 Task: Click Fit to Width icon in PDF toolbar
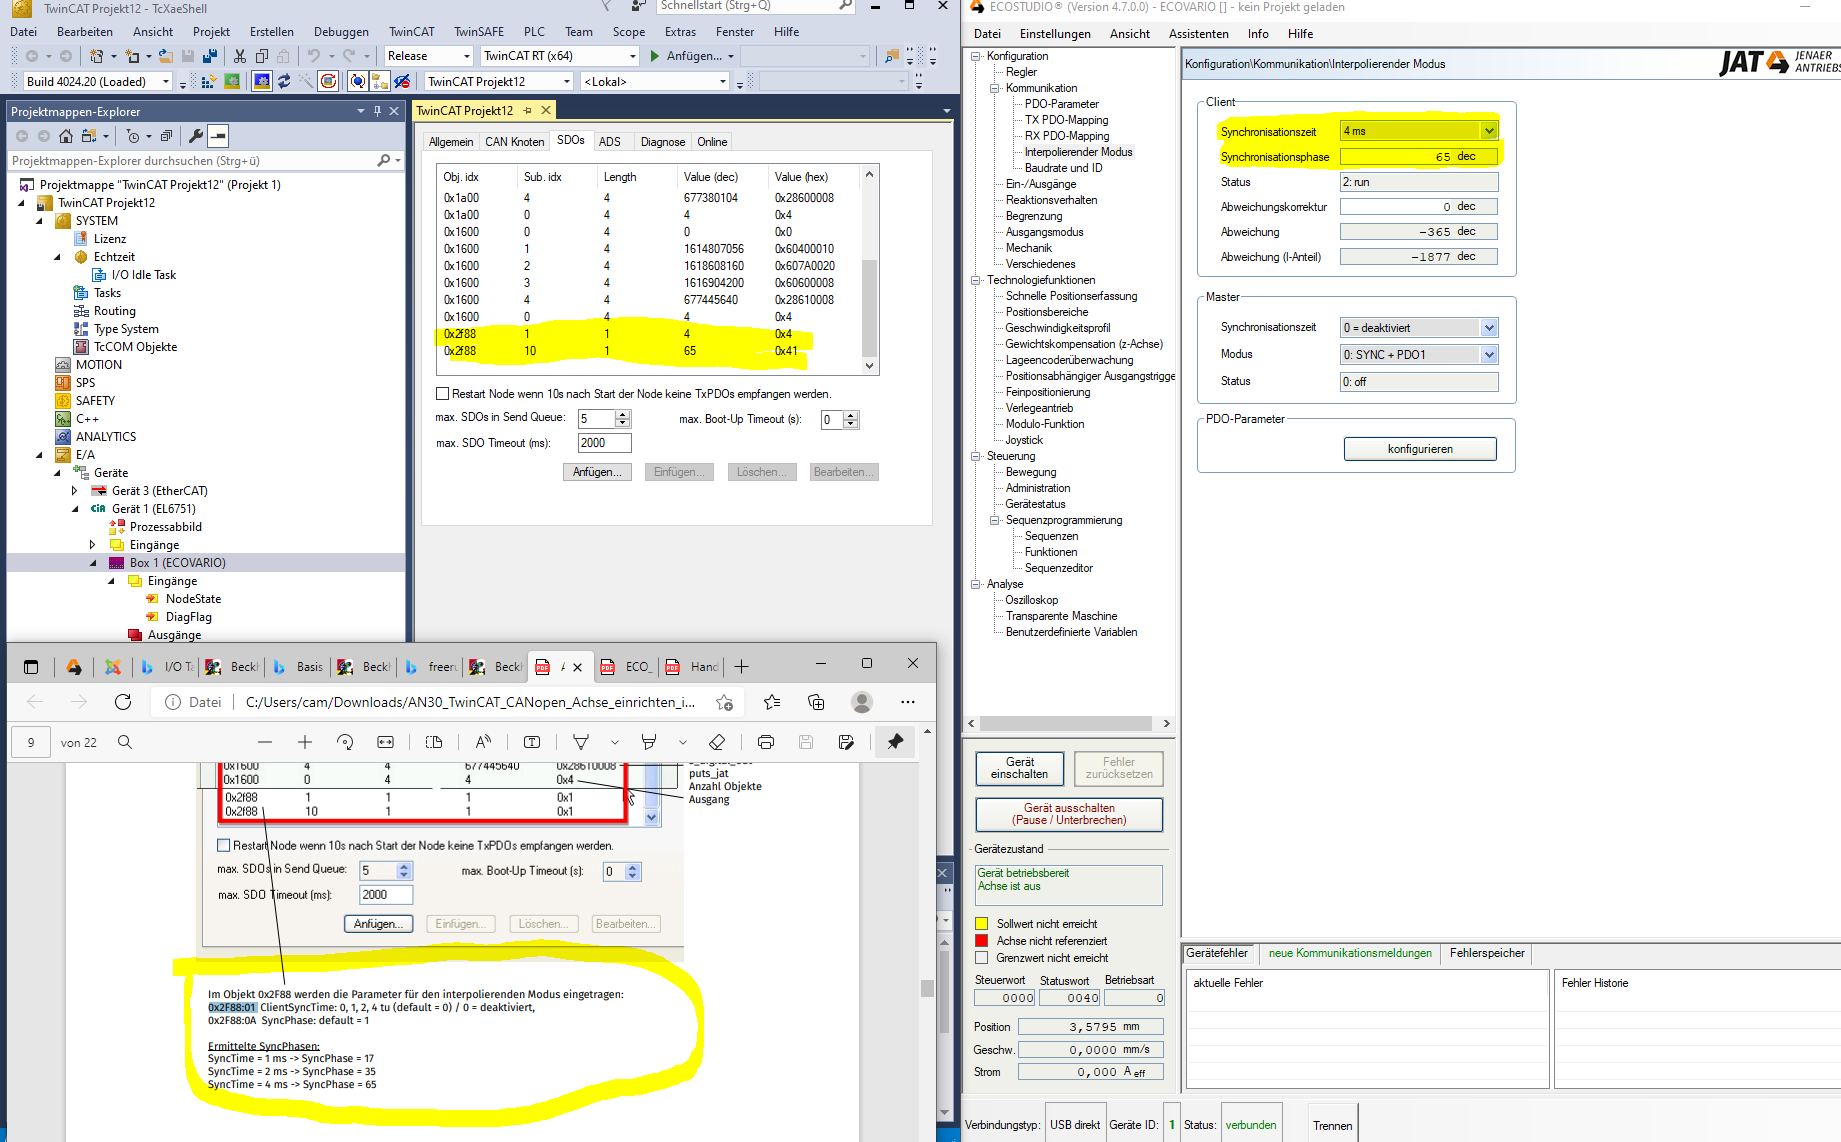[385, 742]
